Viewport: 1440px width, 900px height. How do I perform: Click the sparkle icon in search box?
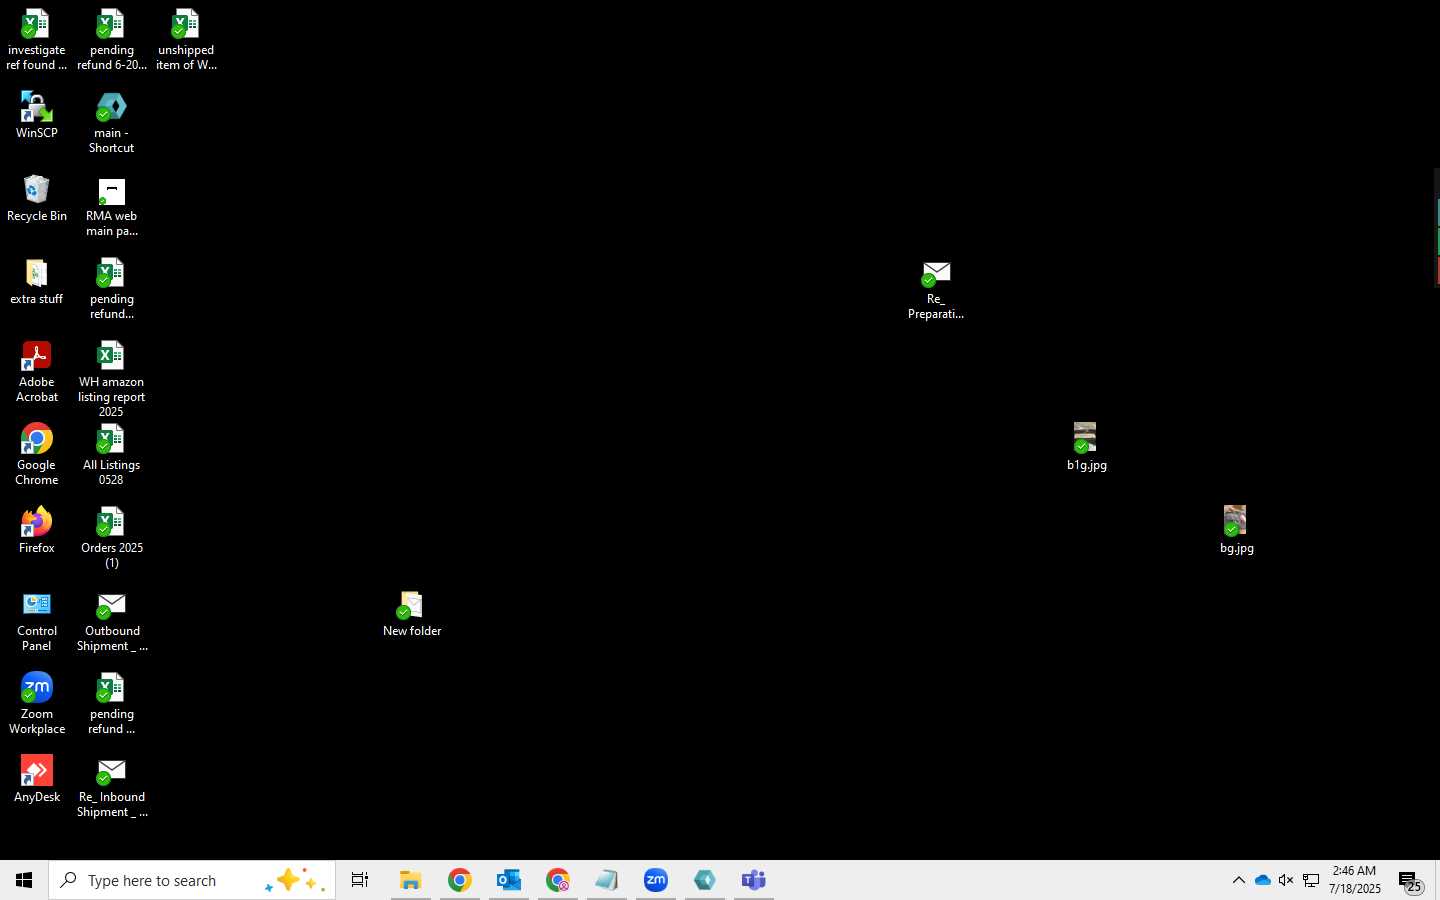point(295,880)
